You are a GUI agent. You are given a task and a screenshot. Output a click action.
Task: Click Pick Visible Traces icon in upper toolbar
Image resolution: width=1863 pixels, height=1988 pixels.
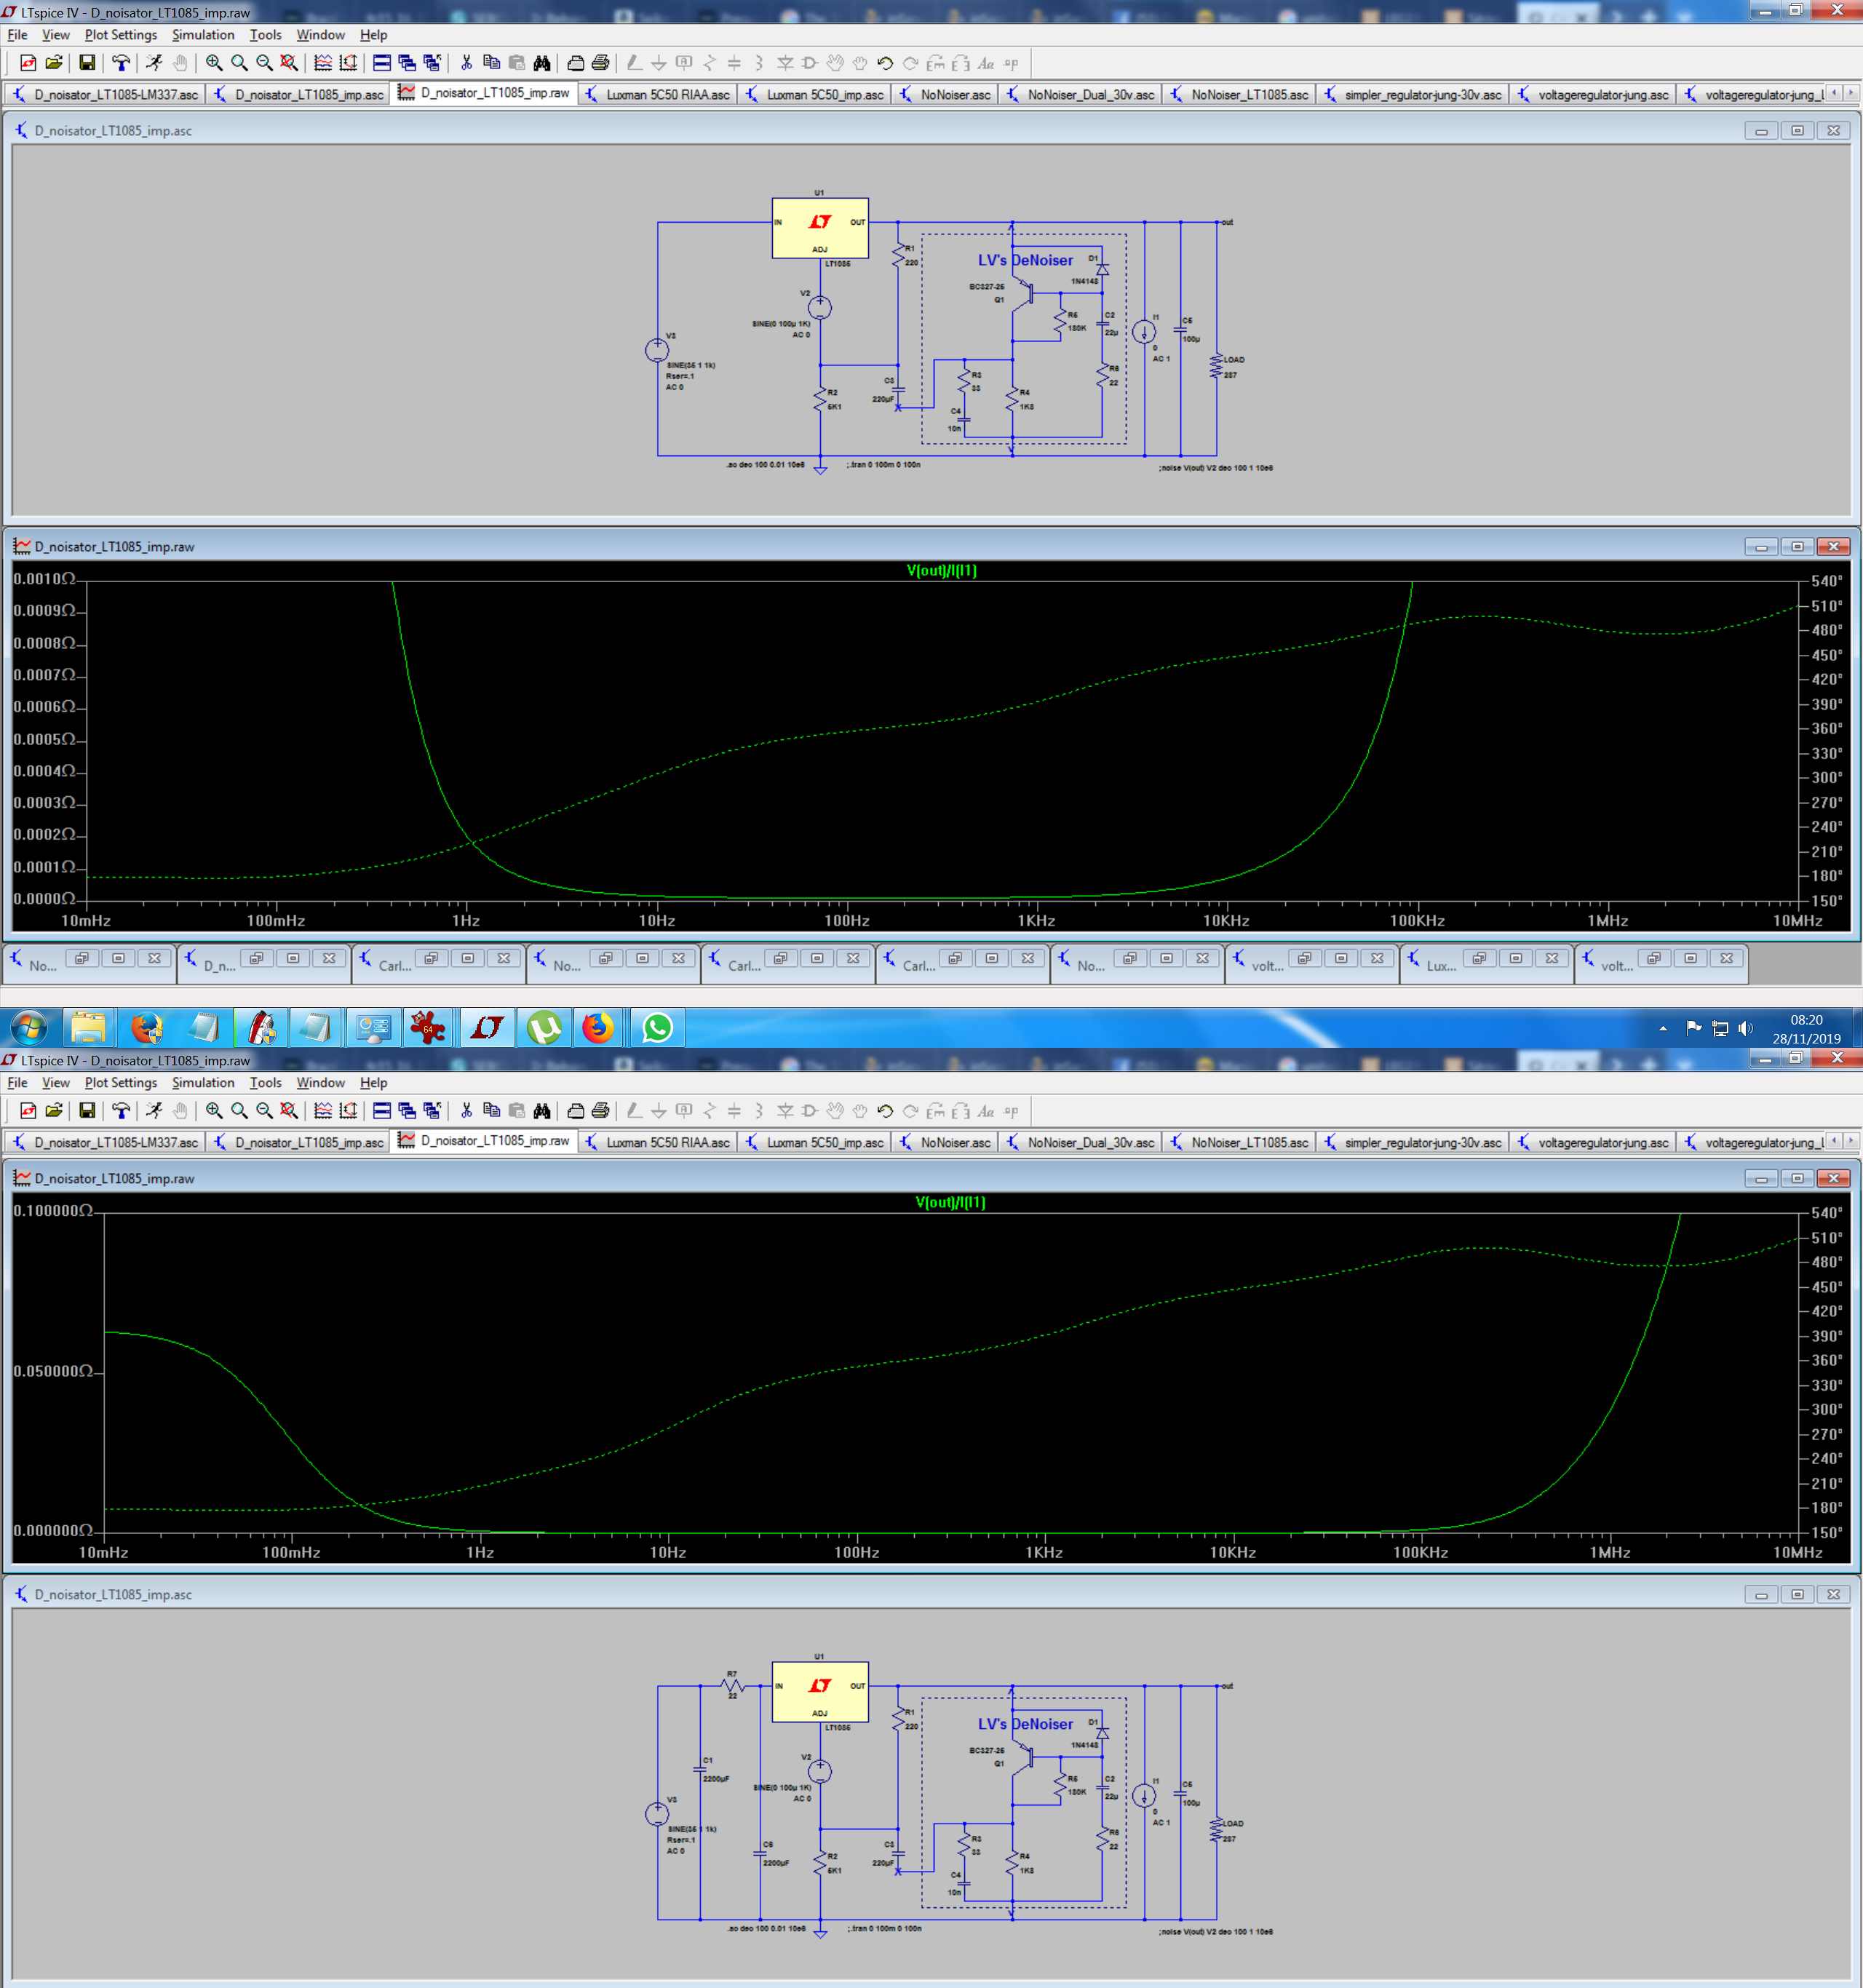323,63
